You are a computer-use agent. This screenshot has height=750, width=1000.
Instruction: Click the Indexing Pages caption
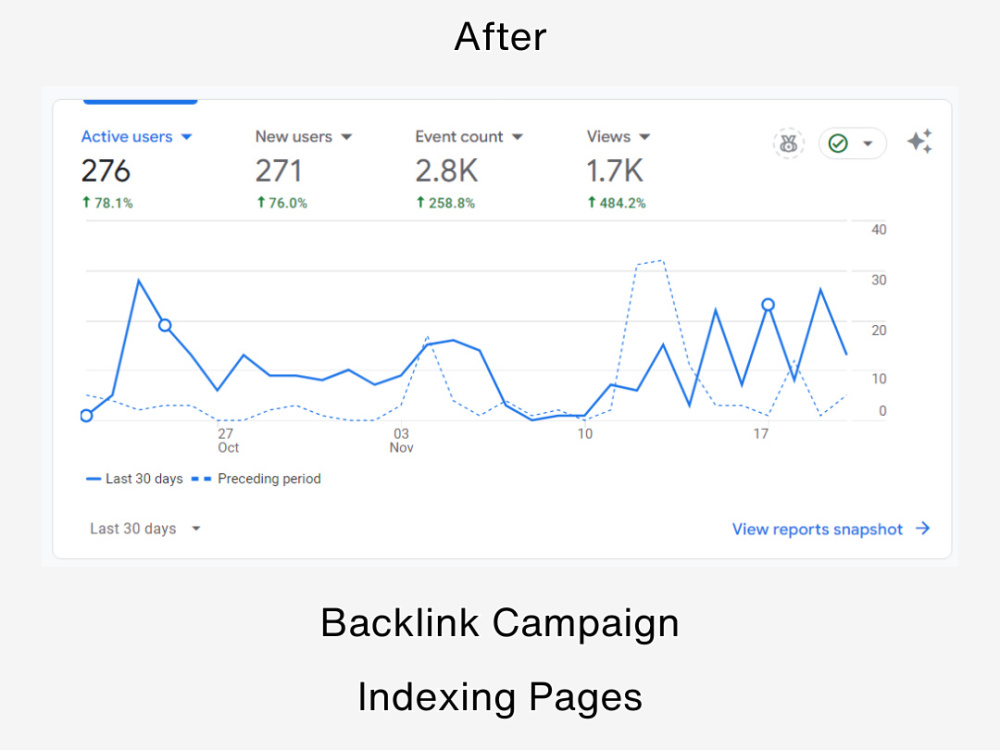pyautogui.click(x=500, y=697)
